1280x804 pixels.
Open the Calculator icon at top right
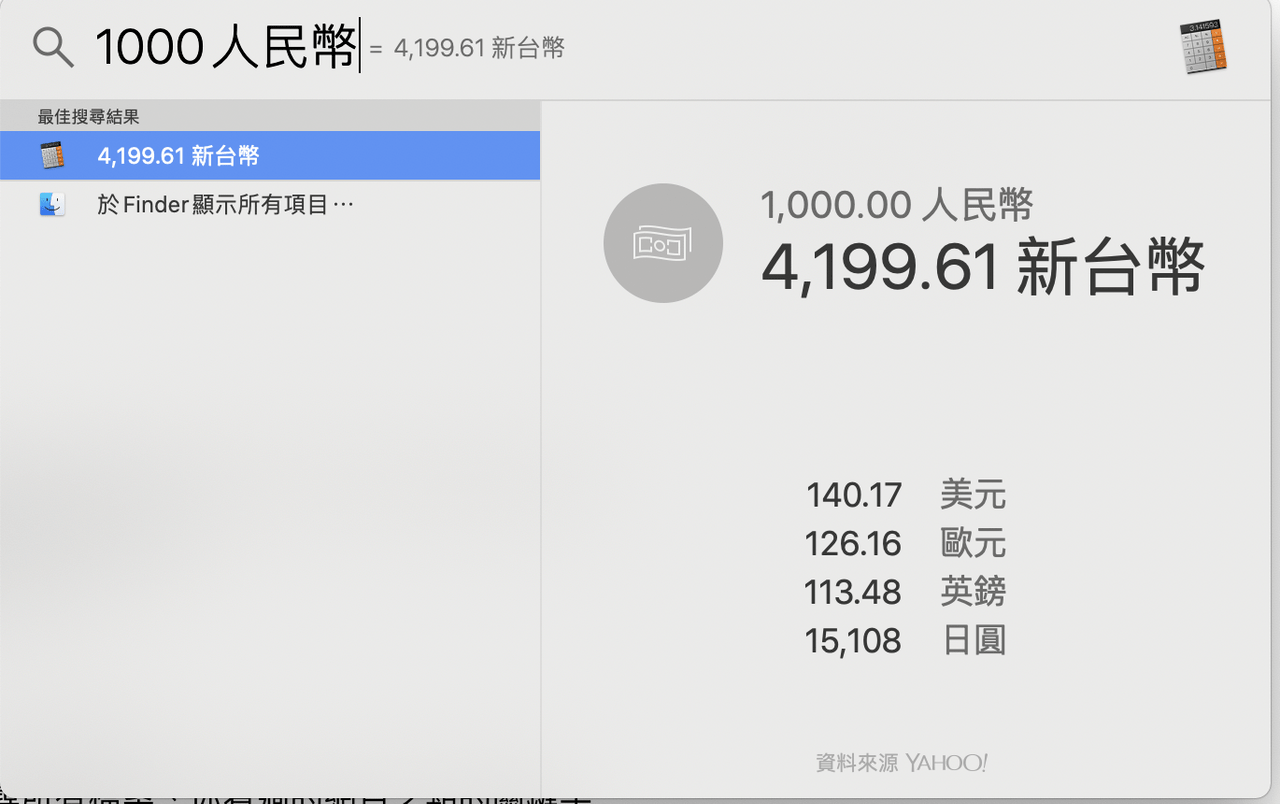click(x=1204, y=47)
